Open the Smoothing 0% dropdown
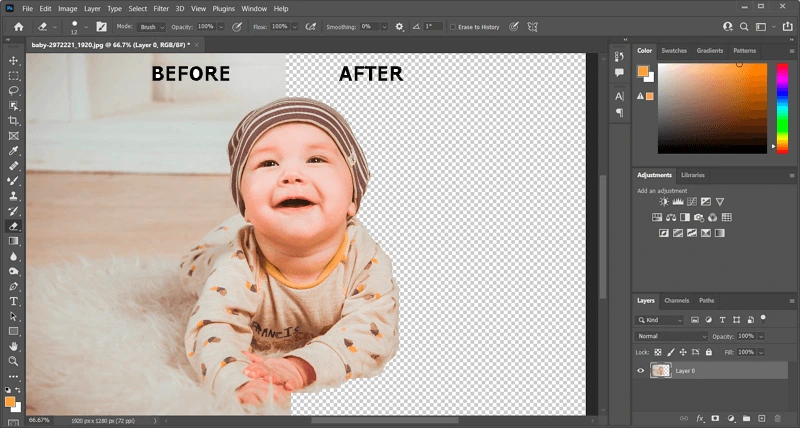800x428 pixels. [x=384, y=27]
